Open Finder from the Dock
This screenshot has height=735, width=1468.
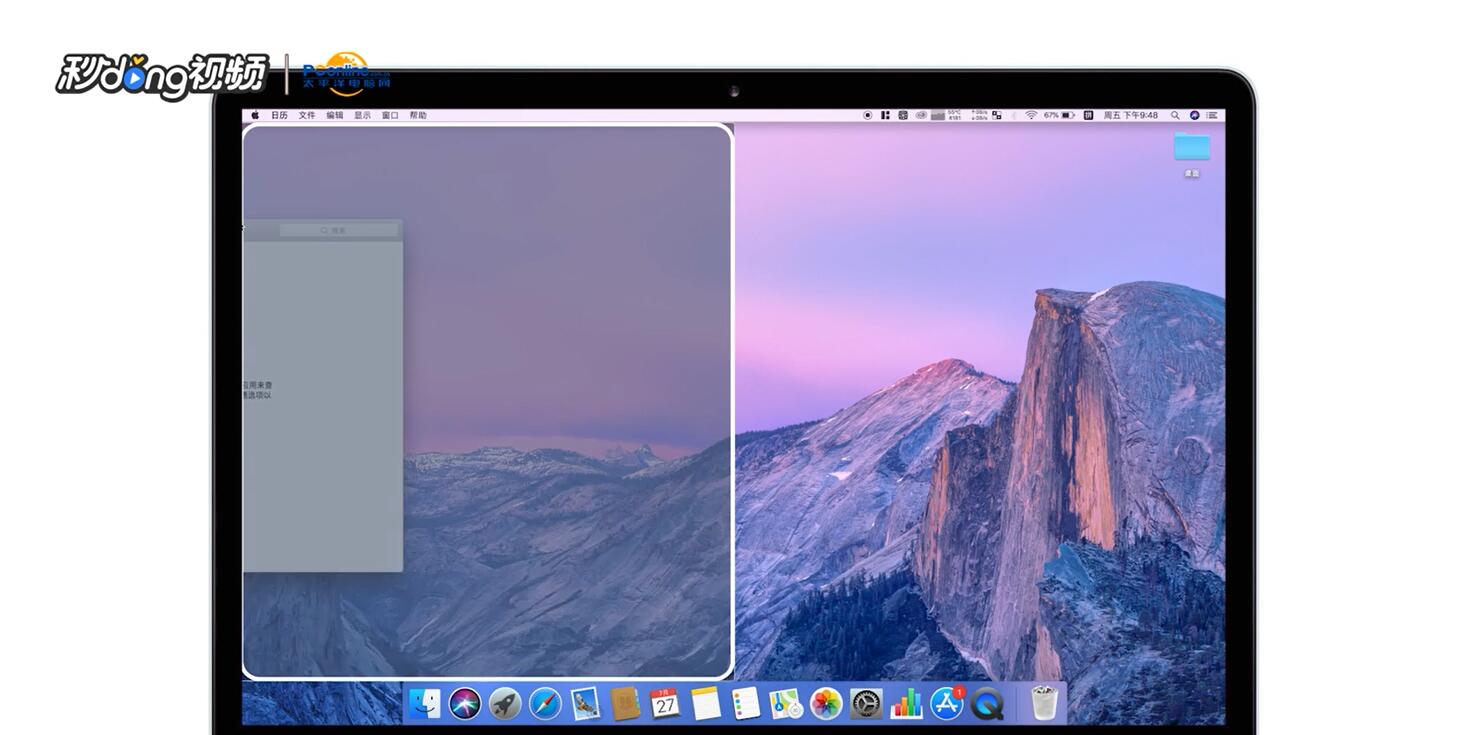pyautogui.click(x=424, y=703)
